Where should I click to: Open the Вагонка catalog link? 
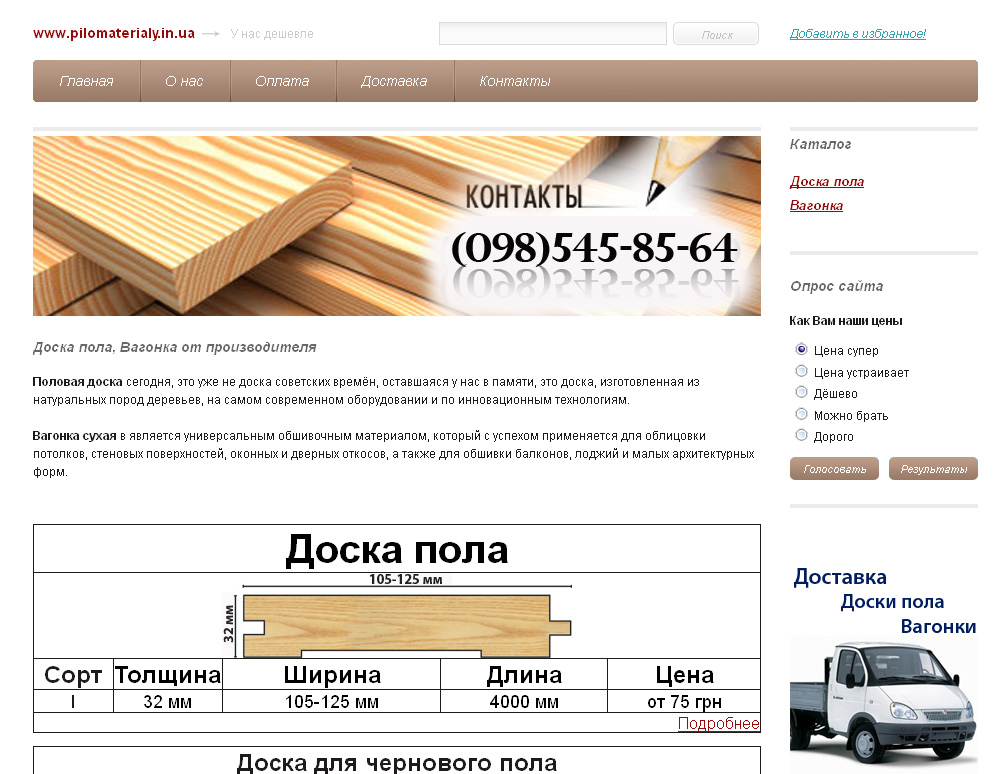(x=818, y=204)
